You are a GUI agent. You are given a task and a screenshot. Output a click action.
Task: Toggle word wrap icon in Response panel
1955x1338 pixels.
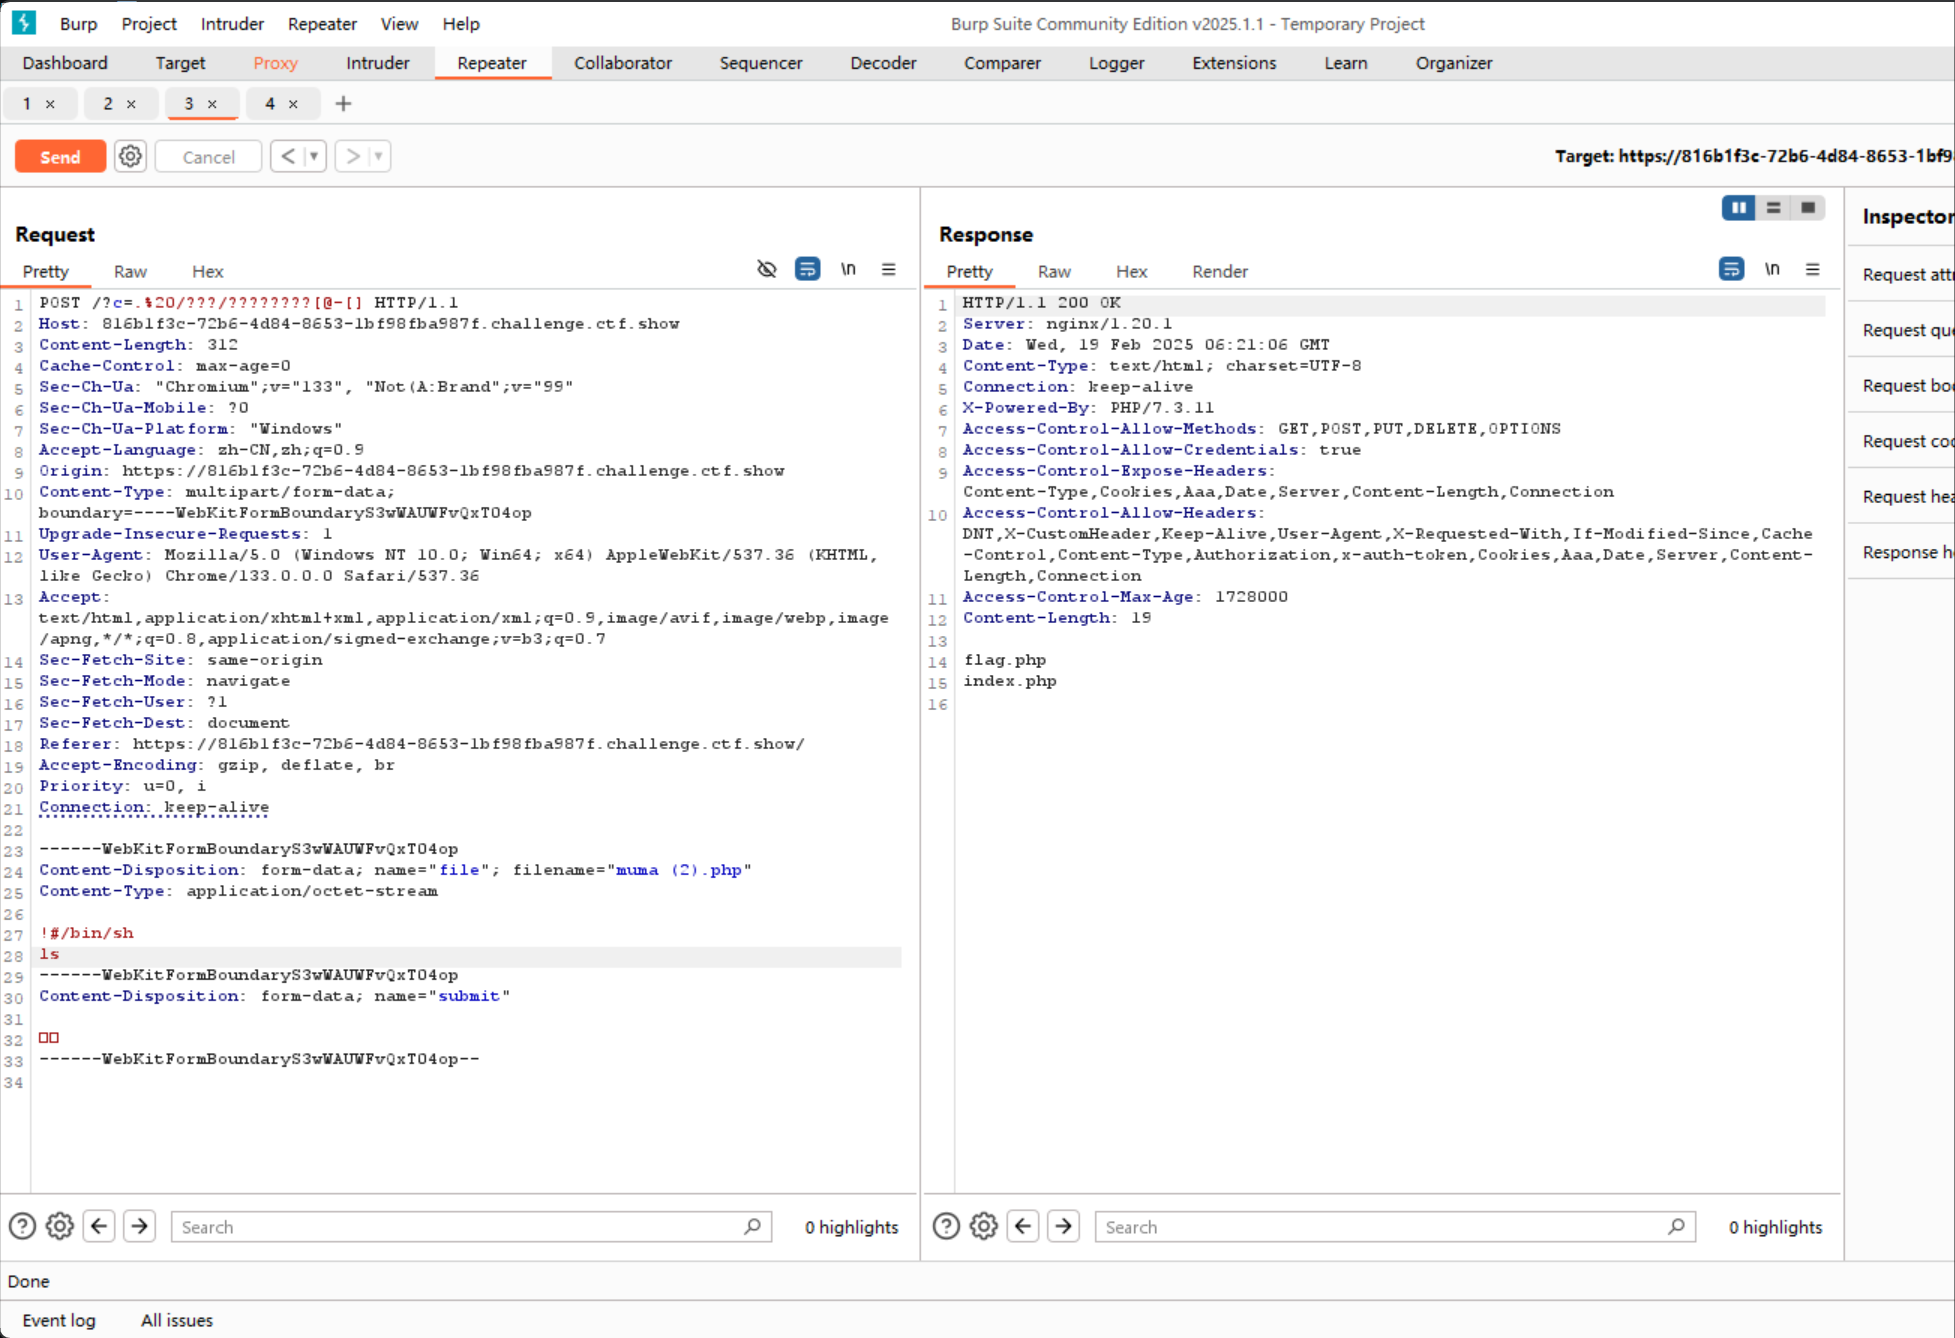click(x=1731, y=269)
